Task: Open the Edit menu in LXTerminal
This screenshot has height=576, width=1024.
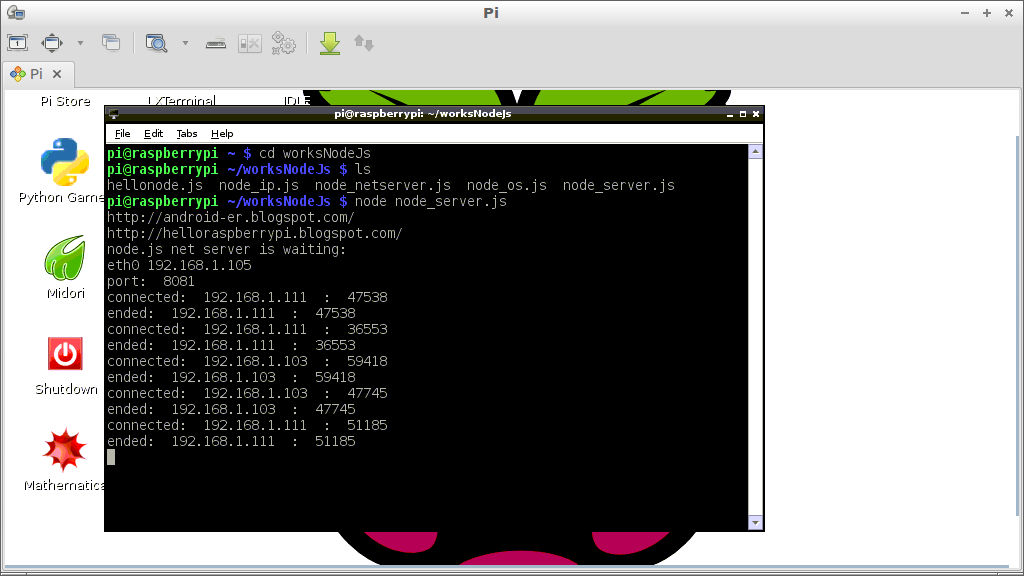Action: (x=153, y=133)
